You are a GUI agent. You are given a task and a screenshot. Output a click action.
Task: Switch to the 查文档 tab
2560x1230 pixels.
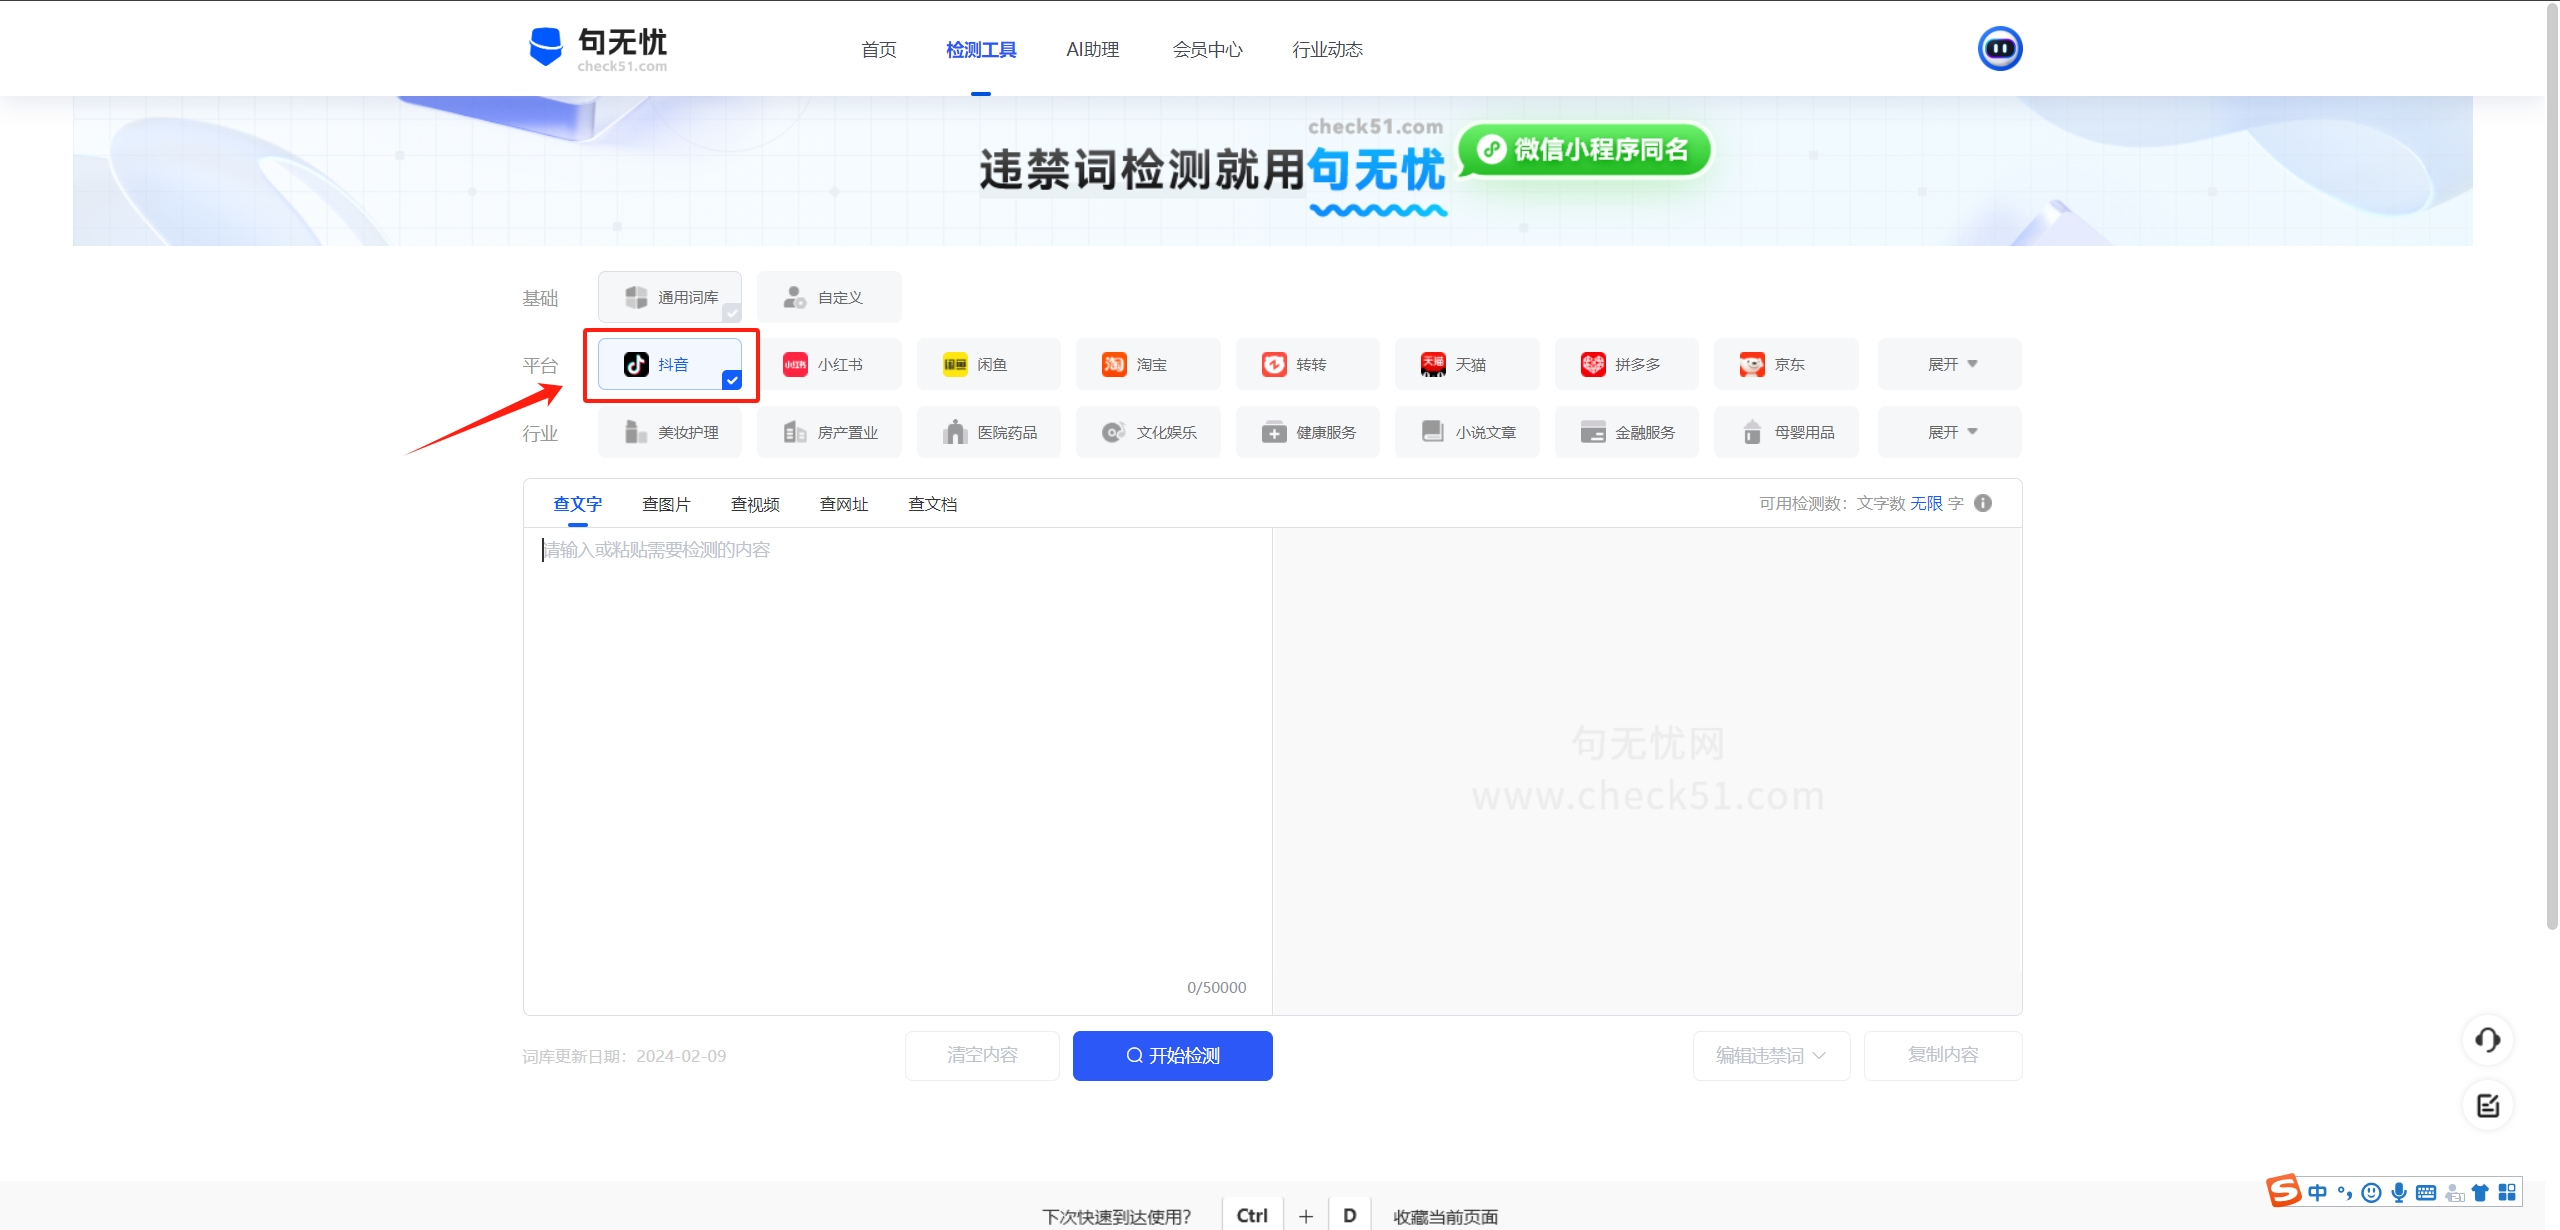click(x=932, y=504)
